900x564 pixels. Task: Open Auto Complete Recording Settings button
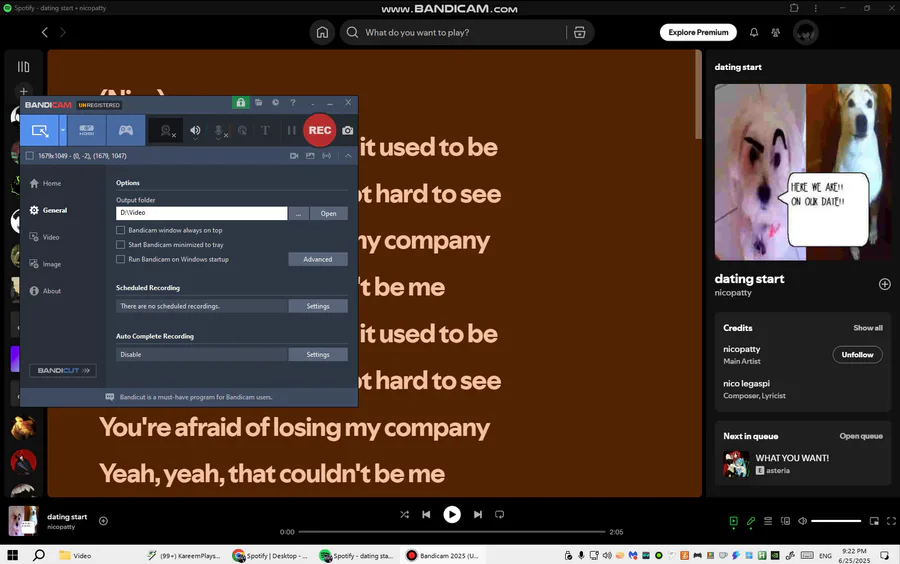click(x=317, y=355)
